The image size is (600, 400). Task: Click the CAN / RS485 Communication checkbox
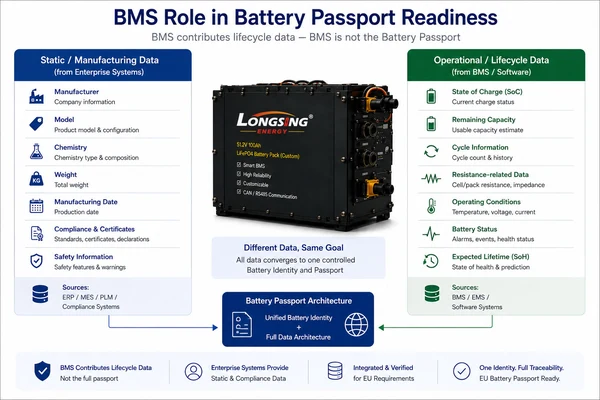coord(239,191)
